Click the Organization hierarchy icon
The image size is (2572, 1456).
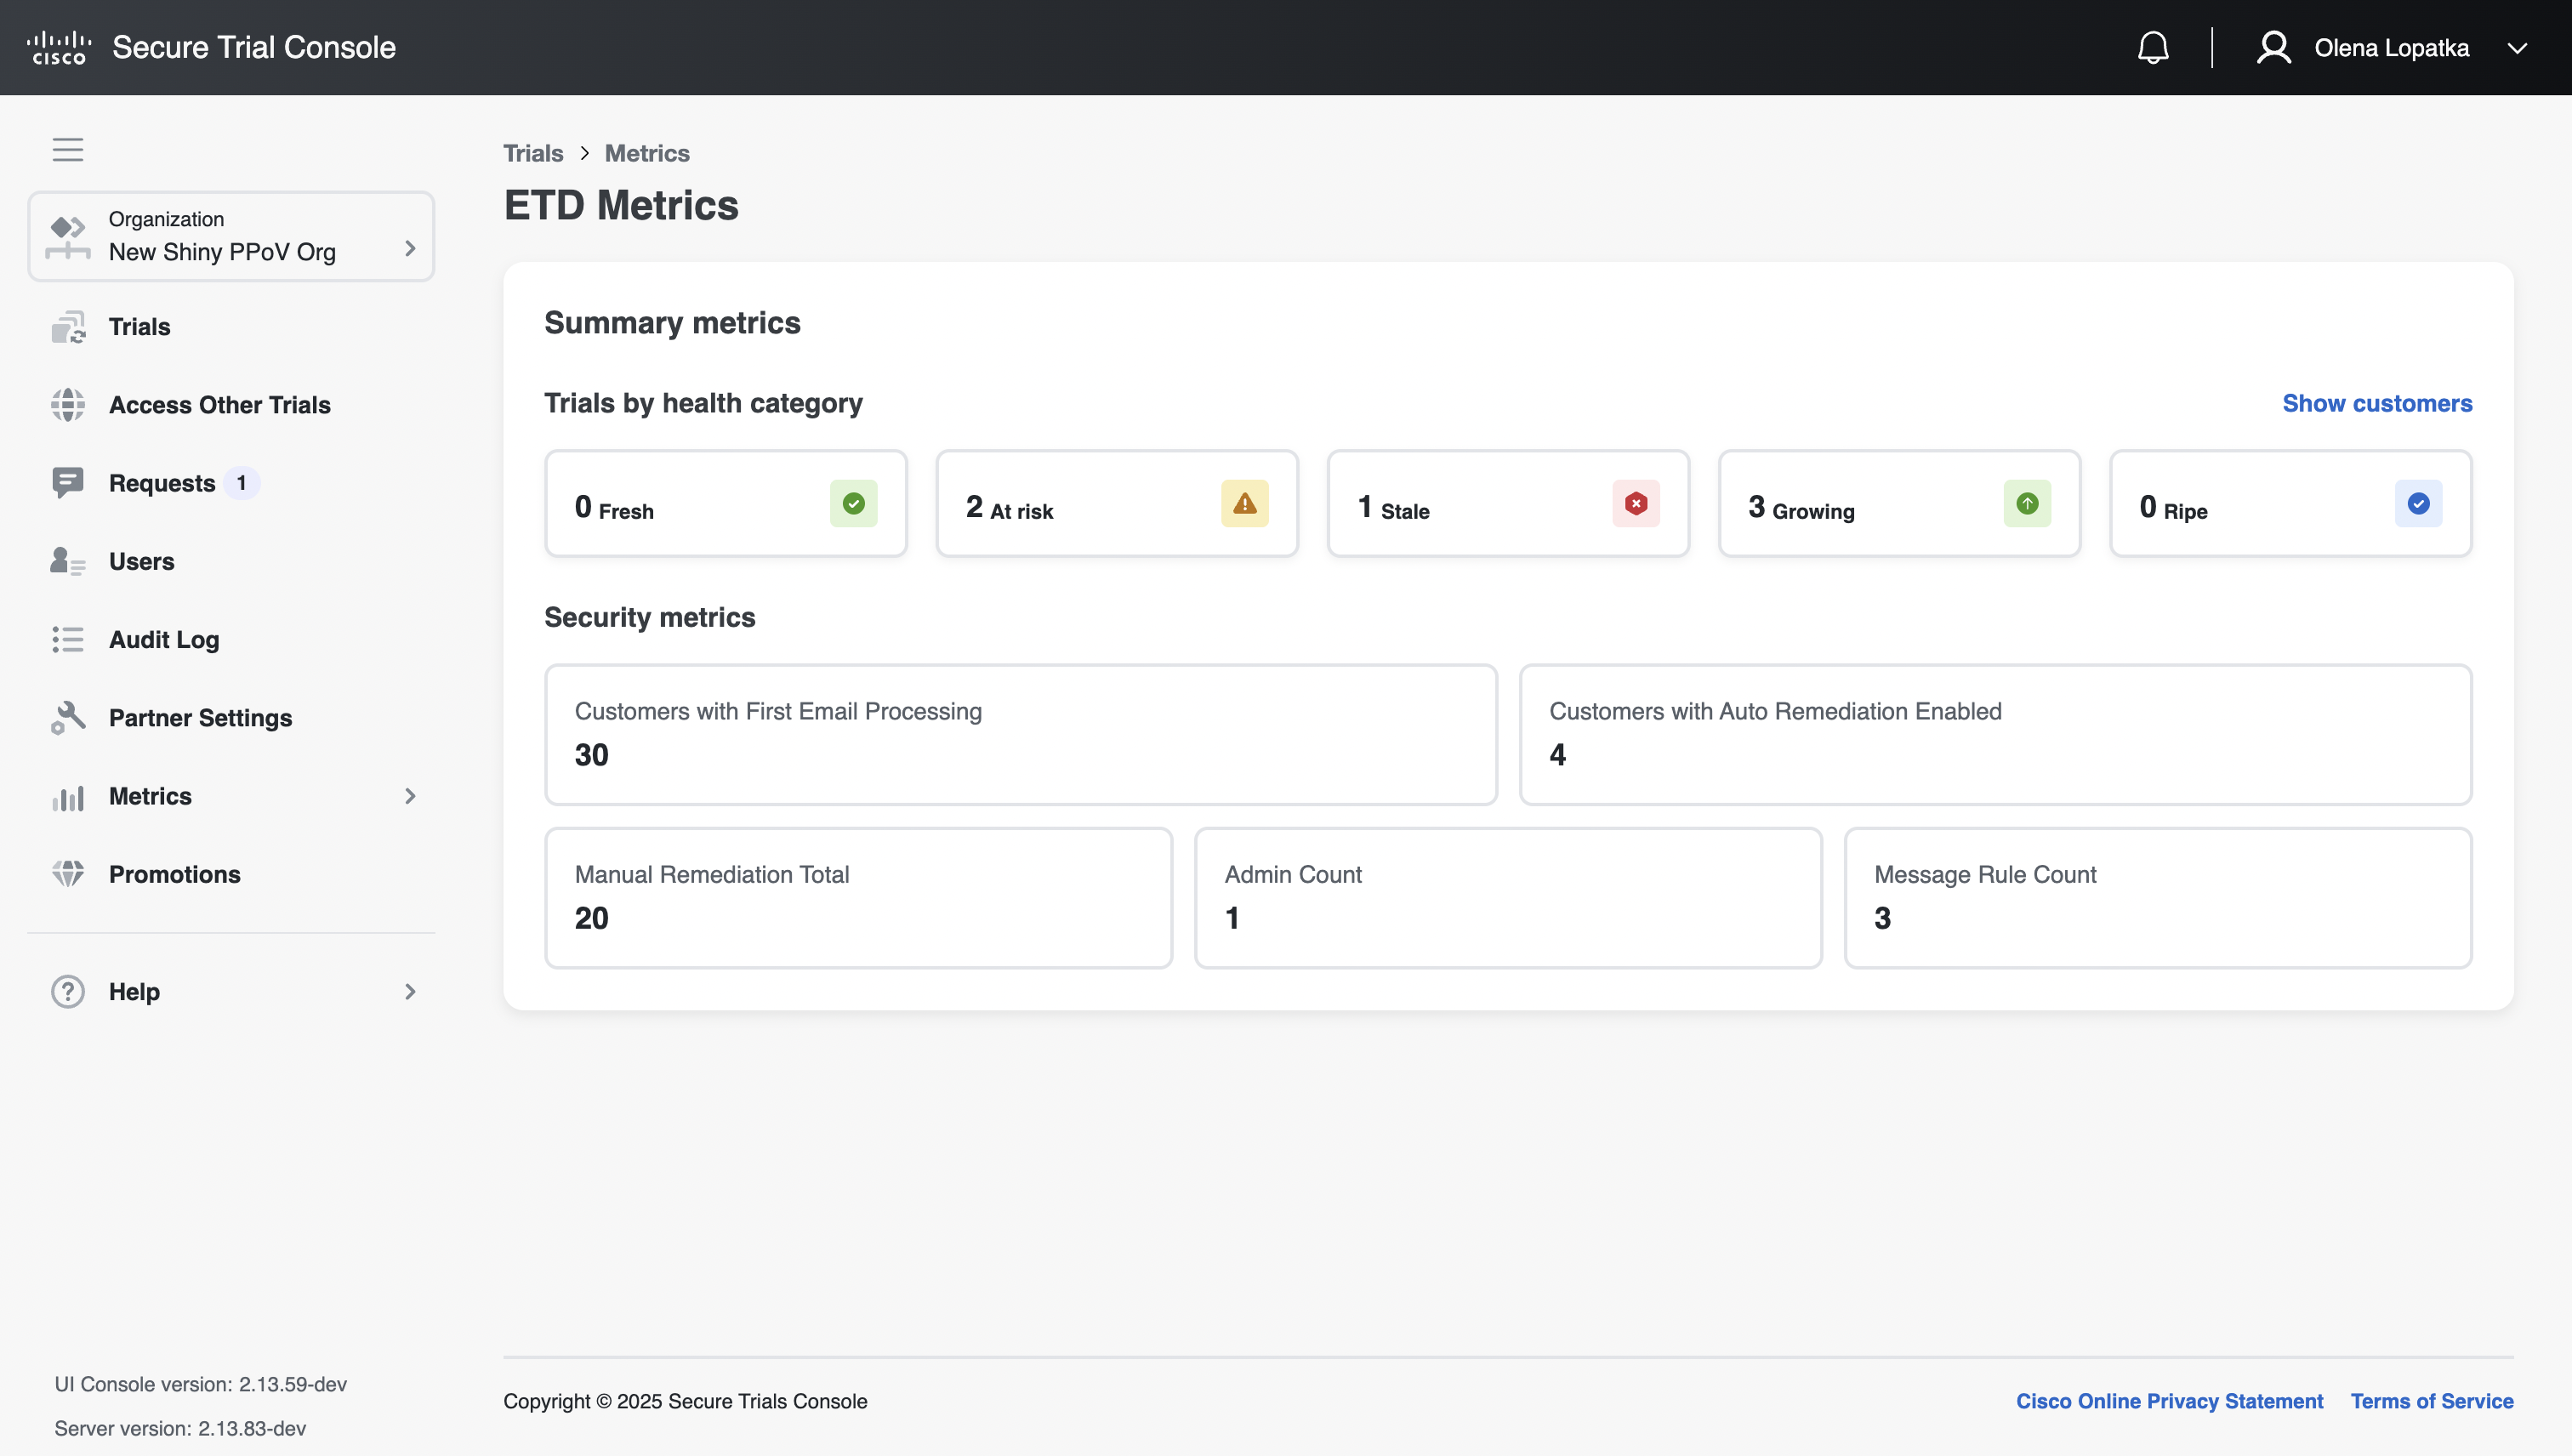tap(68, 237)
